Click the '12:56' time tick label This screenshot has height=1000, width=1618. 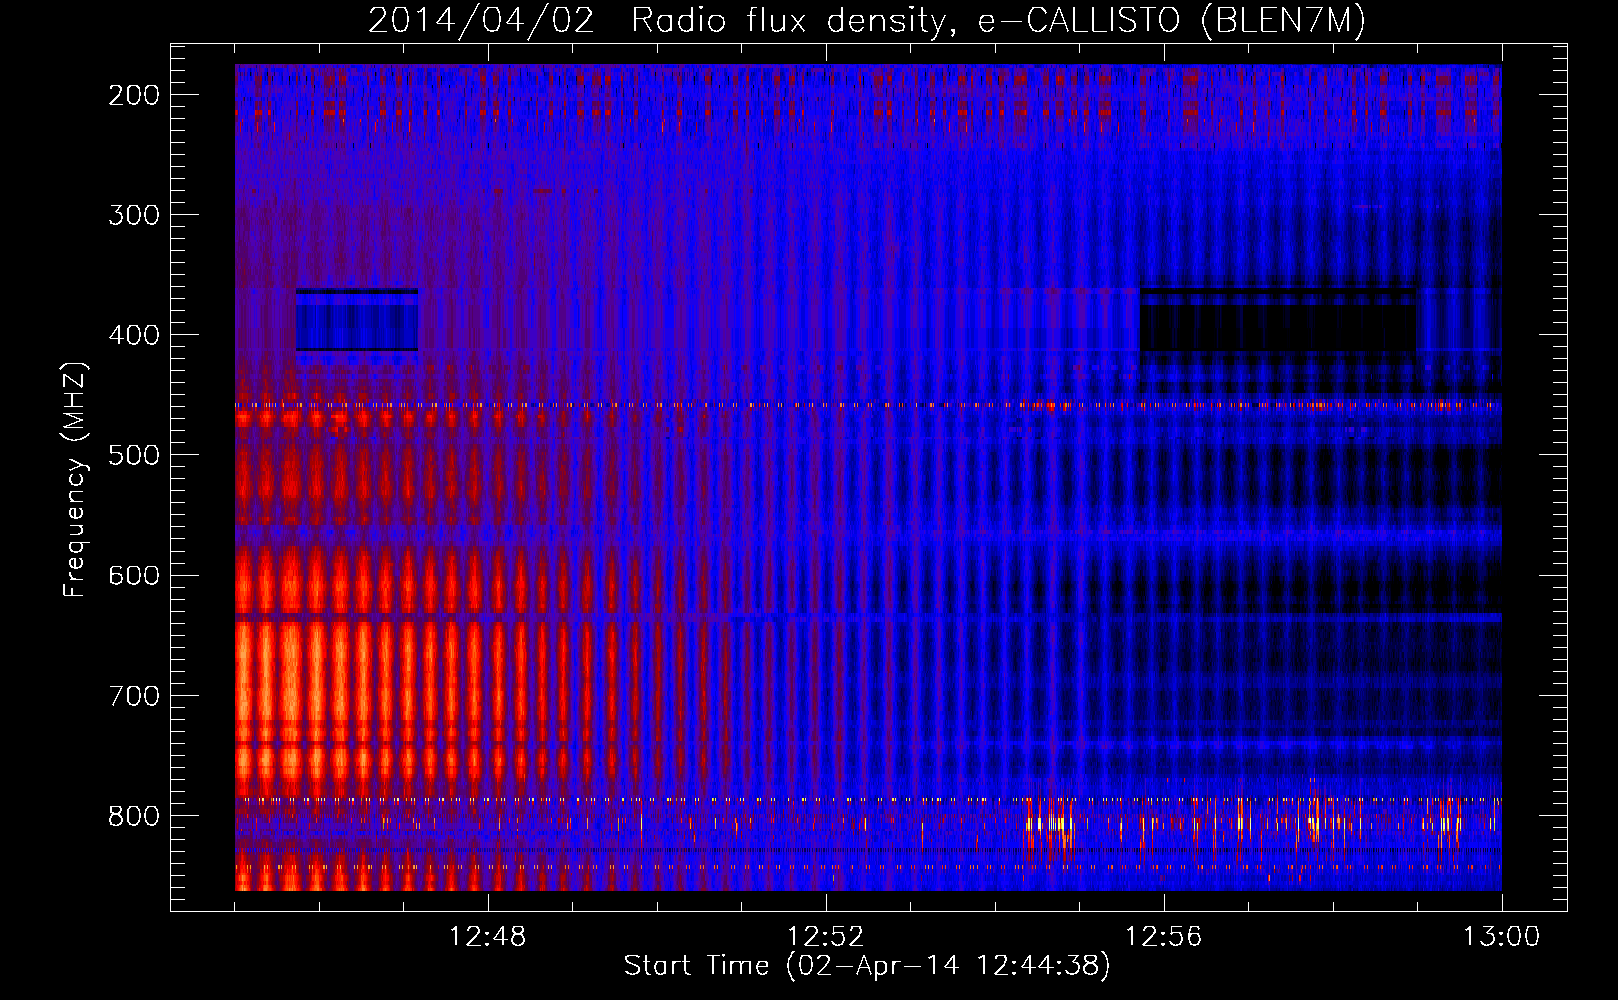pyautogui.click(x=1164, y=937)
